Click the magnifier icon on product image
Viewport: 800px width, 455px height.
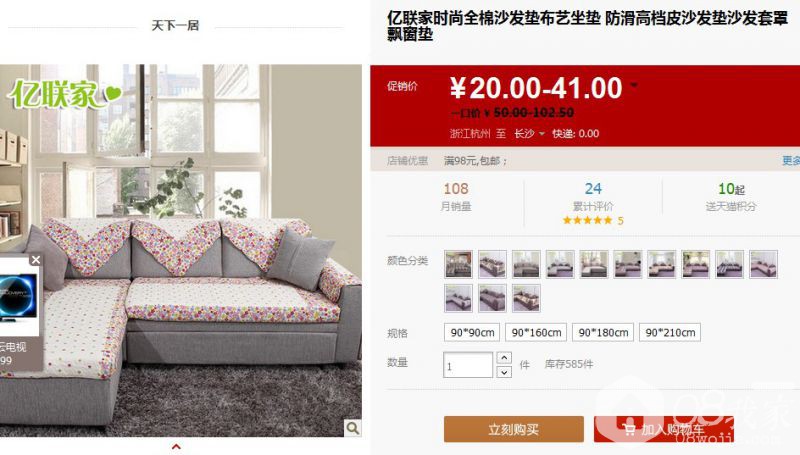[352, 427]
